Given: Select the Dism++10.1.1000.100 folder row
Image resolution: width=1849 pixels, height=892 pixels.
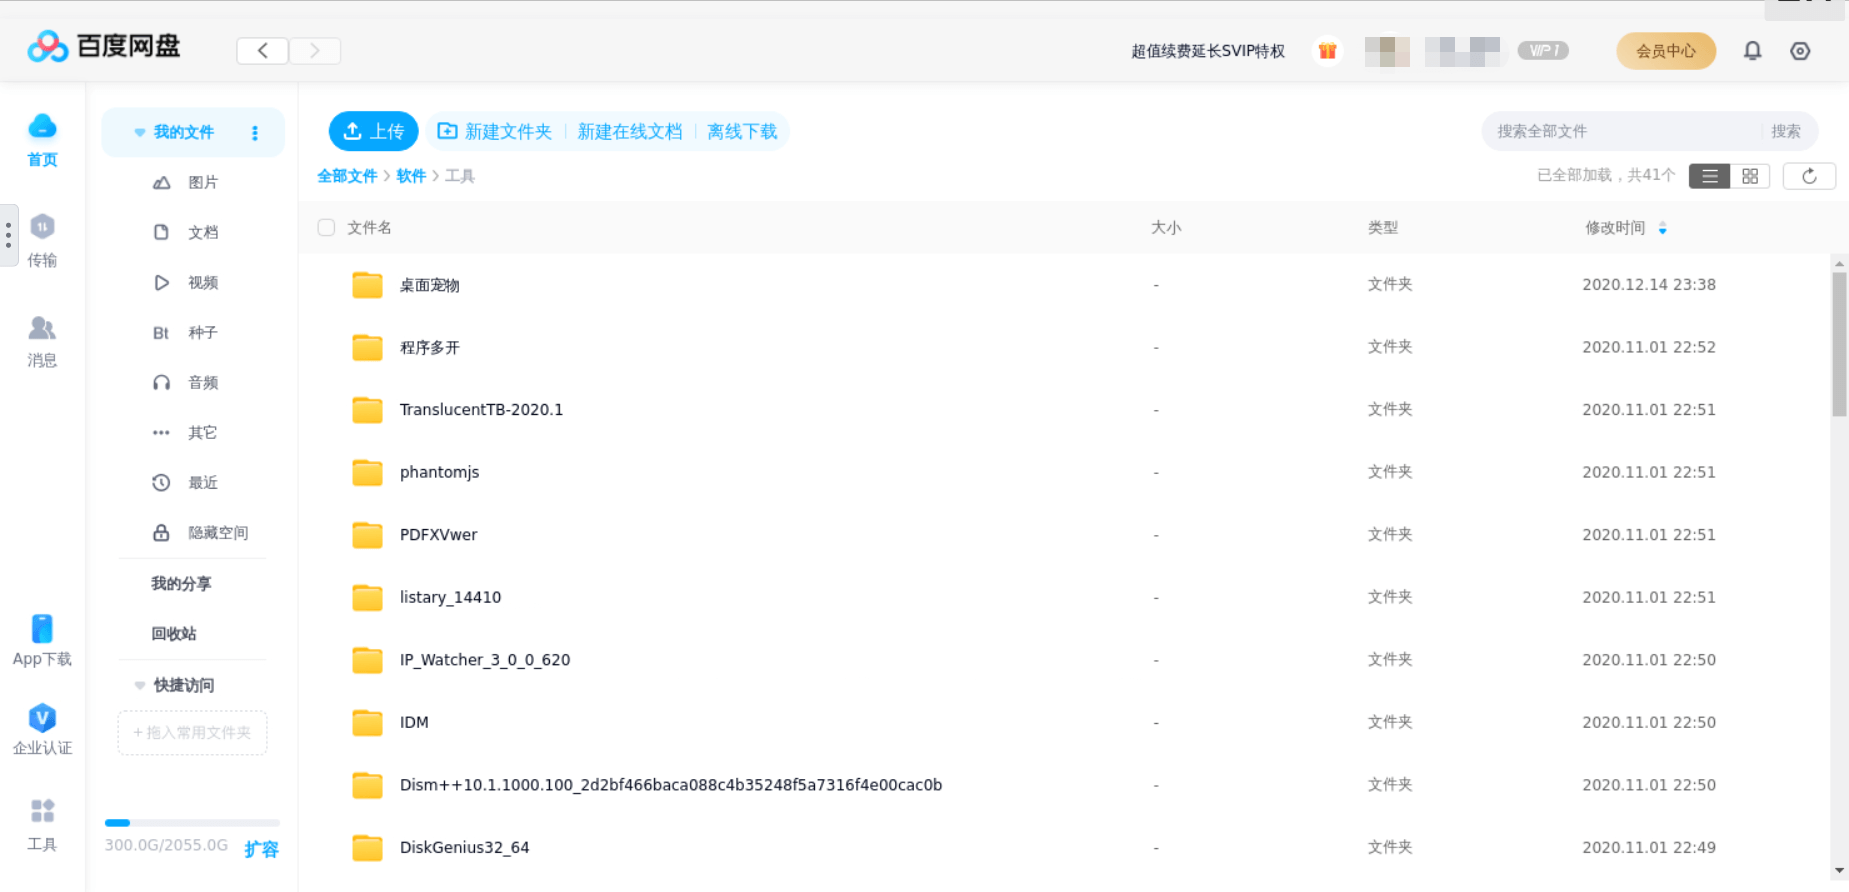Looking at the screenshot, I should coord(1065,785).
